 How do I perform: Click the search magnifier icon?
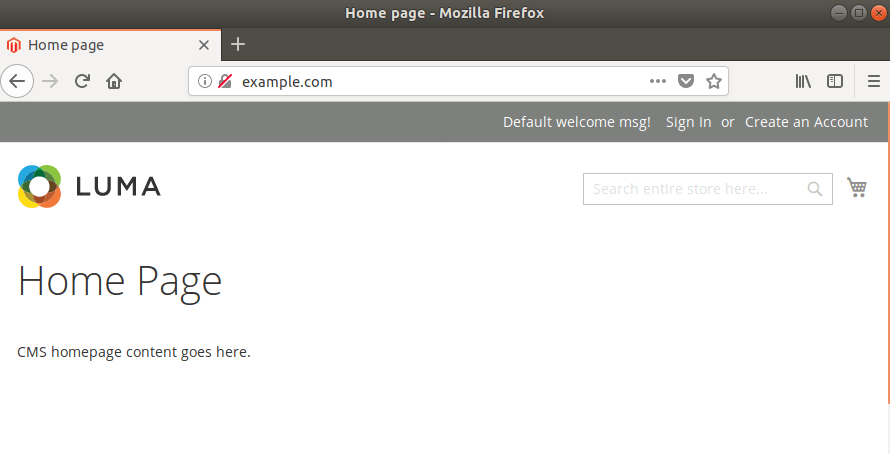(x=815, y=188)
